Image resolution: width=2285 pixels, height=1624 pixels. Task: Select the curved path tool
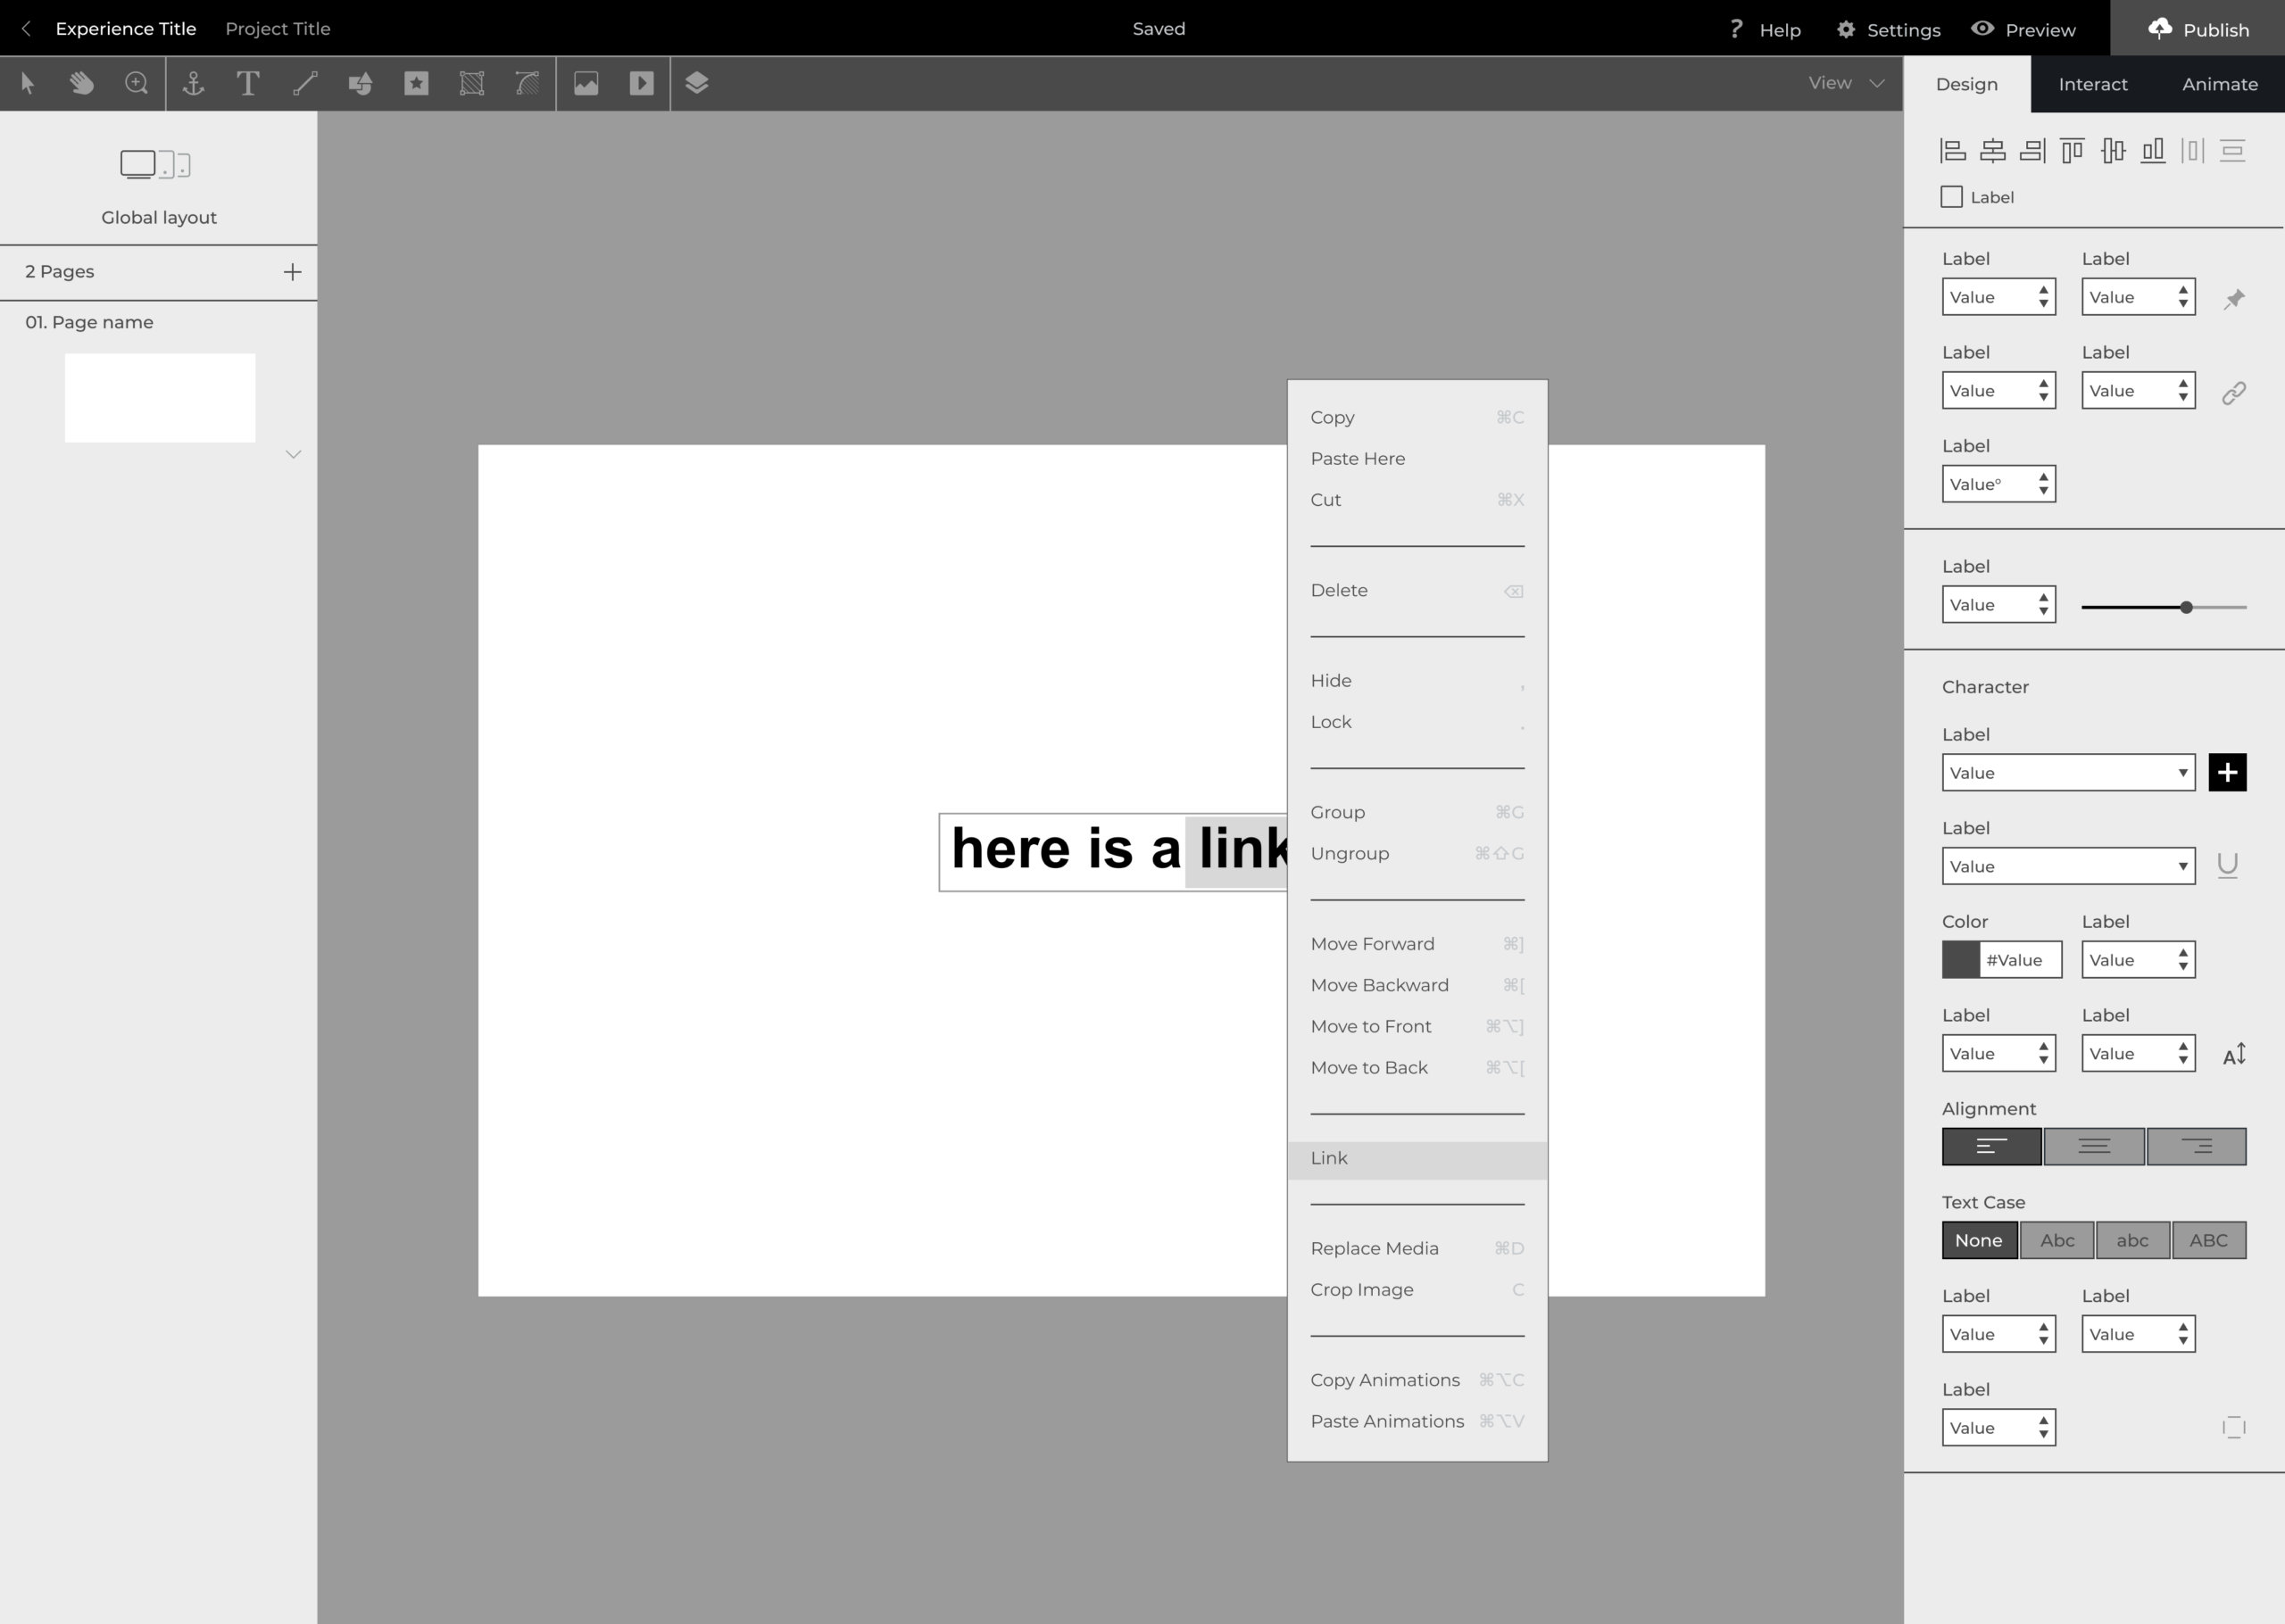[x=527, y=83]
